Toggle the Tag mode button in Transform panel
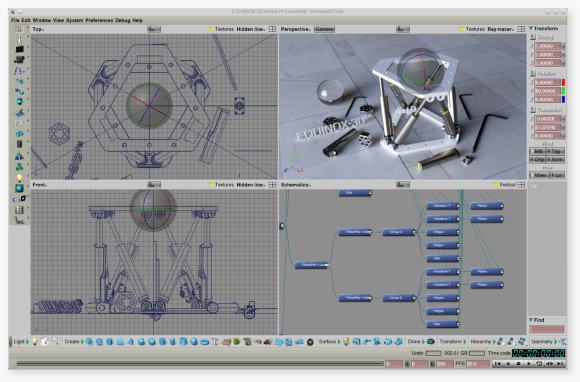This screenshot has width=580, height=382. [x=556, y=151]
